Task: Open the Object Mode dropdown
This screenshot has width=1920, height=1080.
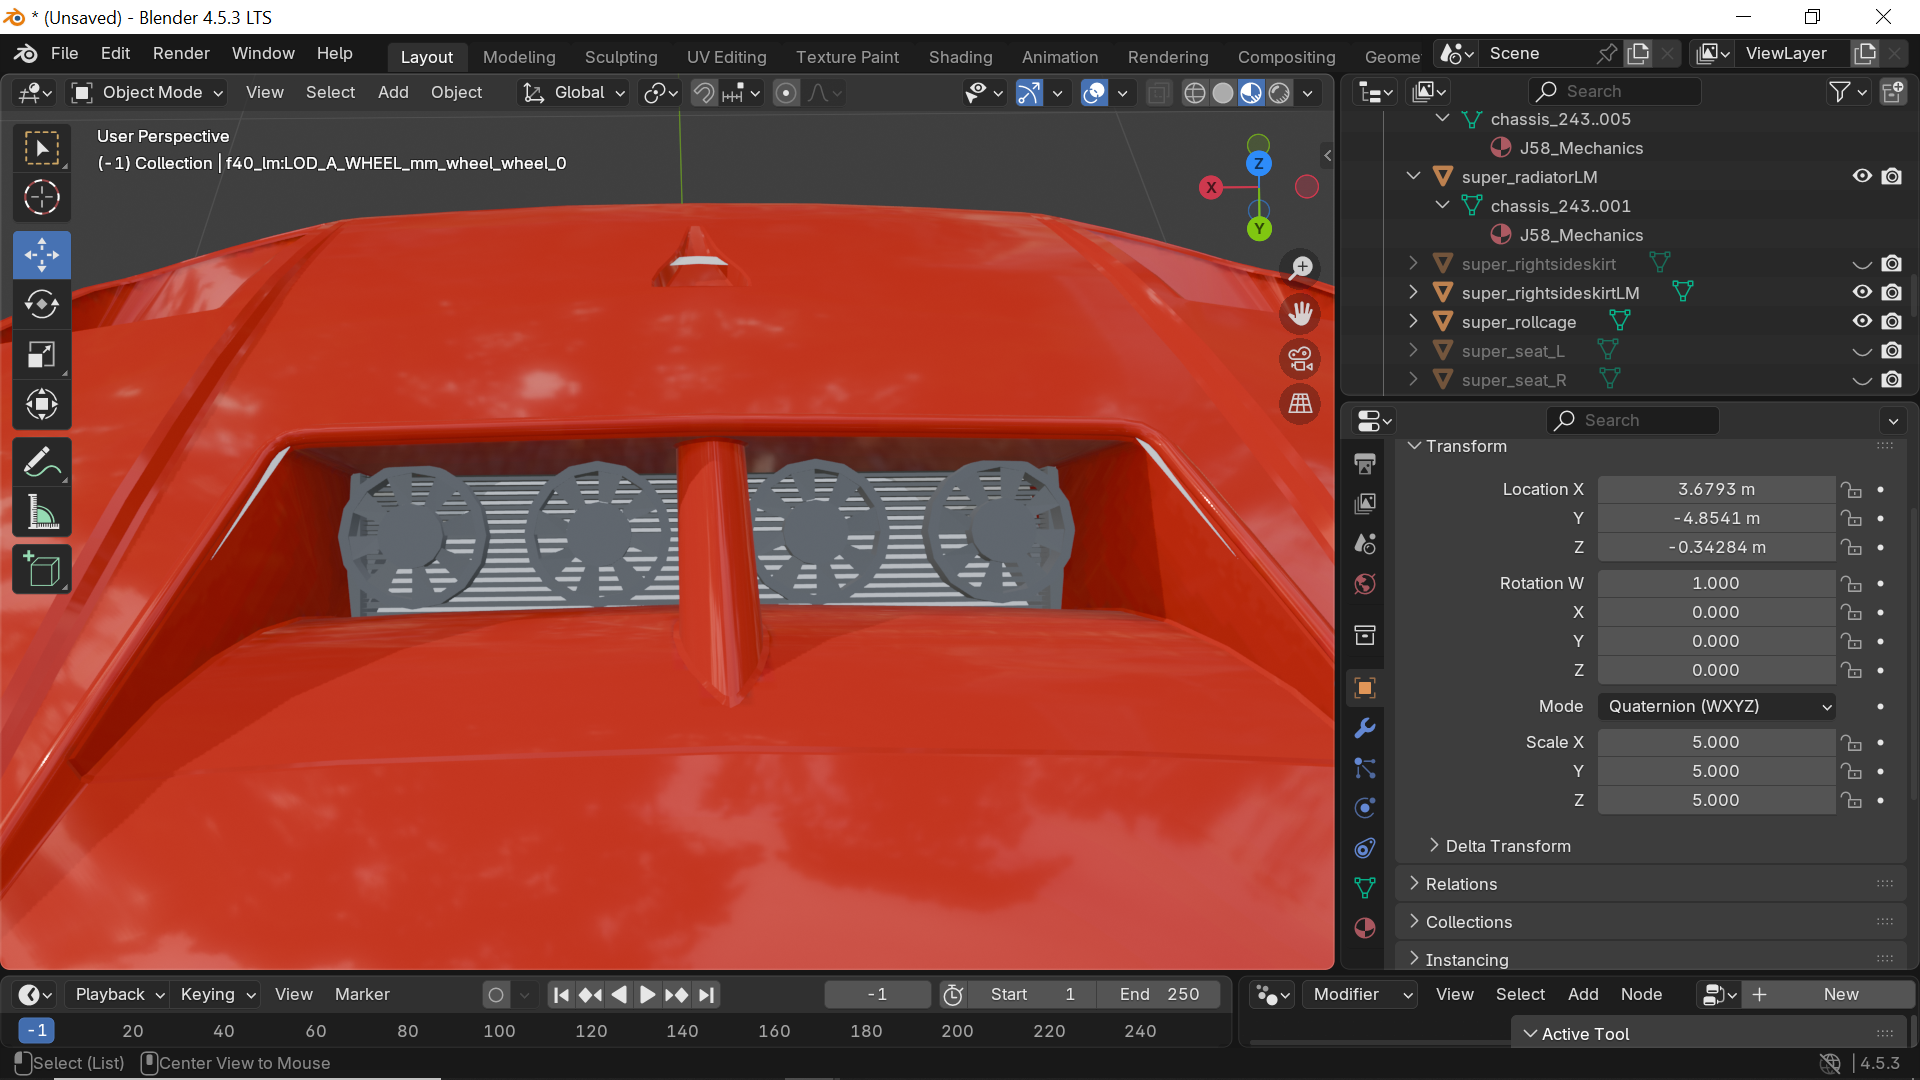Action: click(148, 93)
